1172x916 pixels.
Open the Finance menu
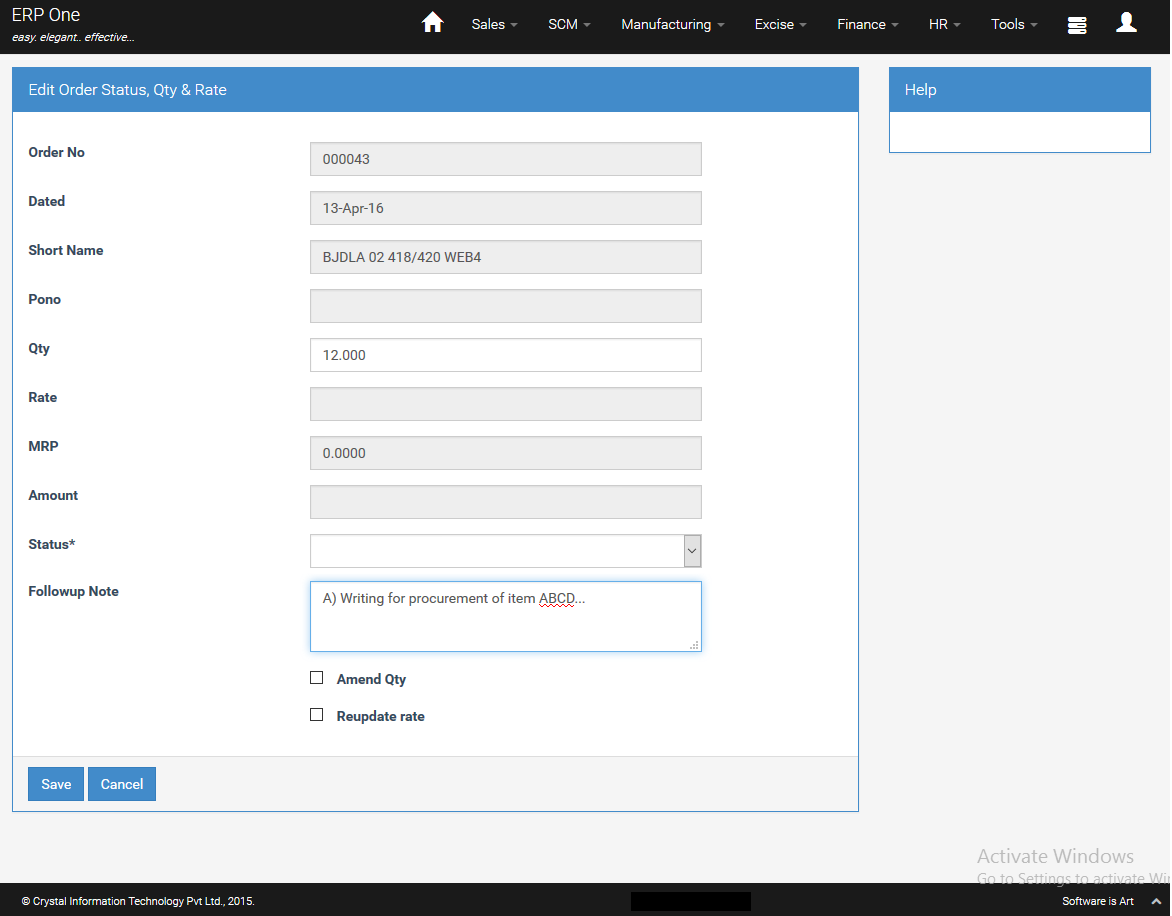[867, 24]
